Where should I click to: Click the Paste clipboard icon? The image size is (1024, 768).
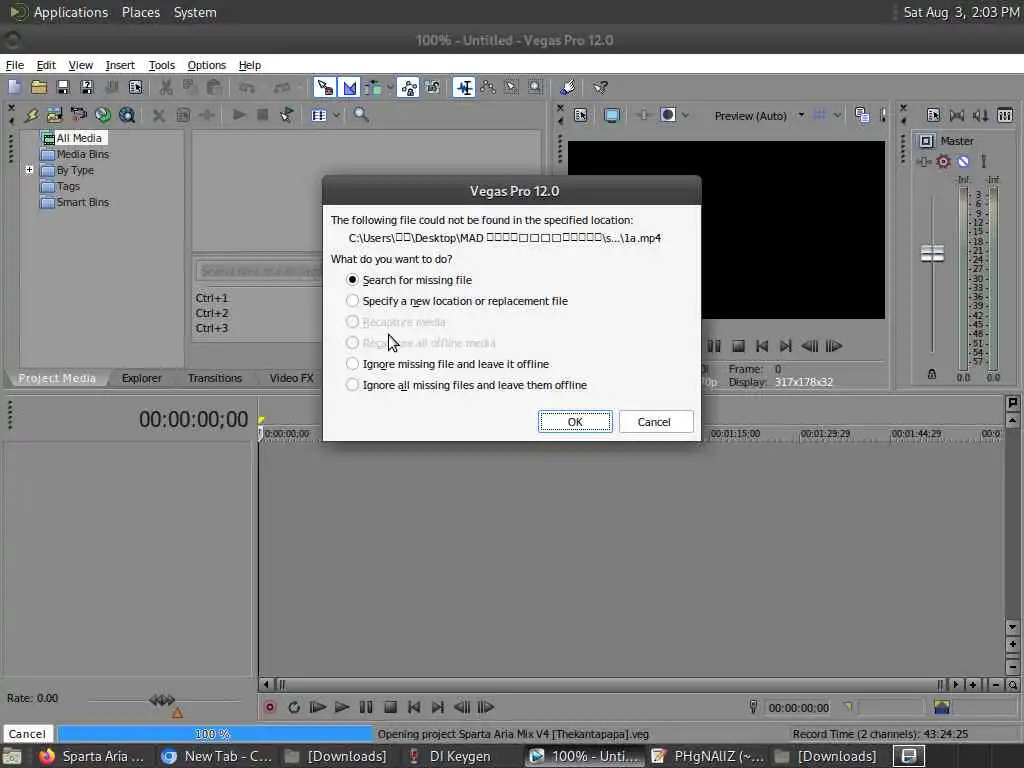(x=214, y=88)
